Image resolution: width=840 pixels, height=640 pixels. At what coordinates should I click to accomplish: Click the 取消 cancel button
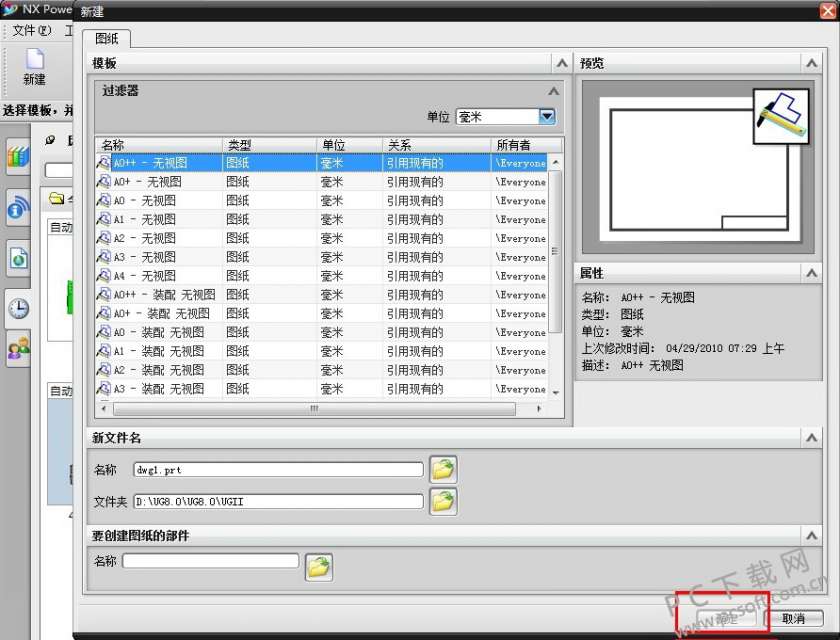[793, 619]
